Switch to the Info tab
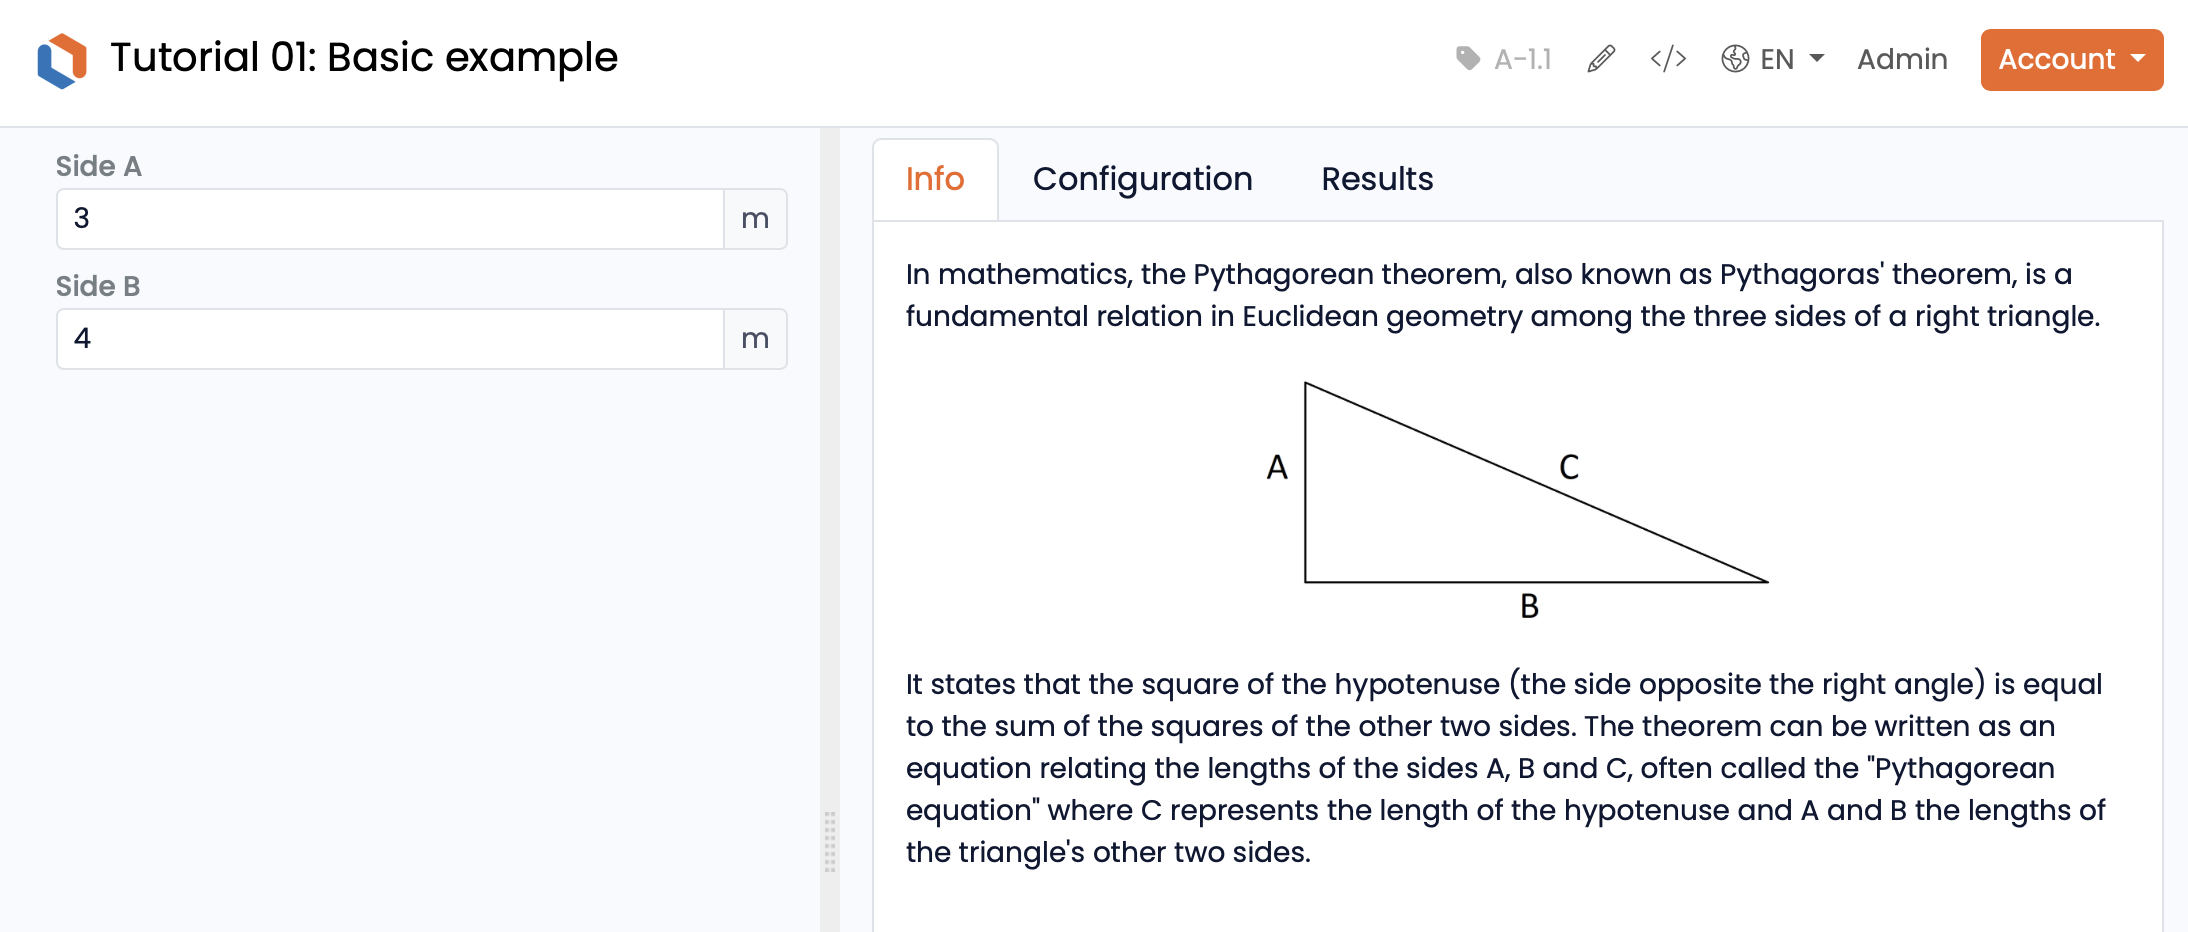The height and width of the screenshot is (932, 2188). tap(935, 179)
